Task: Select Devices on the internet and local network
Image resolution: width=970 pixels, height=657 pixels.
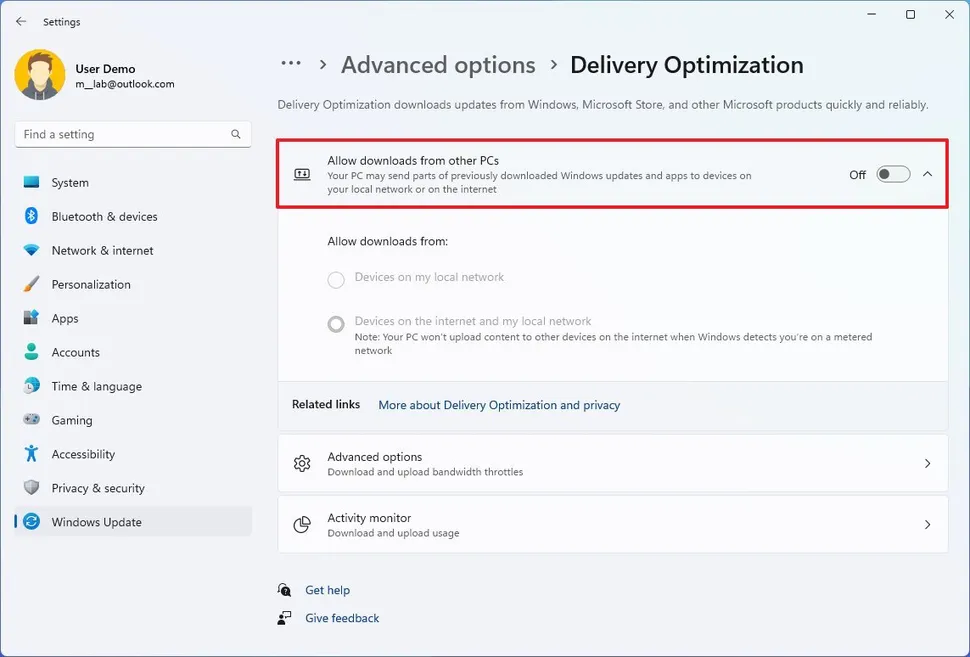Action: tap(336, 323)
